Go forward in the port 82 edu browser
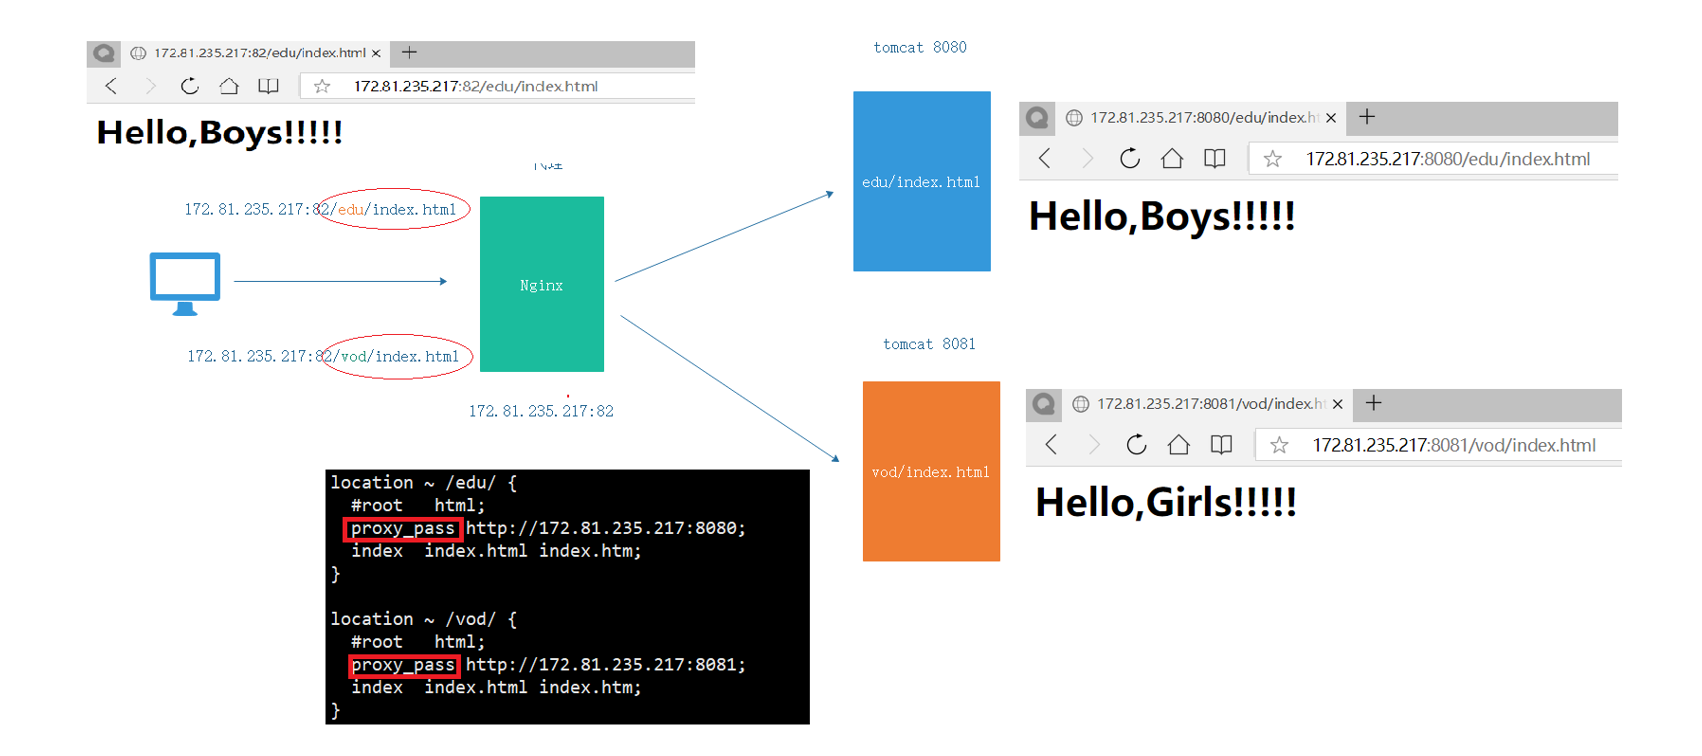The image size is (1702, 756). pyautogui.click(x=150, y=86)
